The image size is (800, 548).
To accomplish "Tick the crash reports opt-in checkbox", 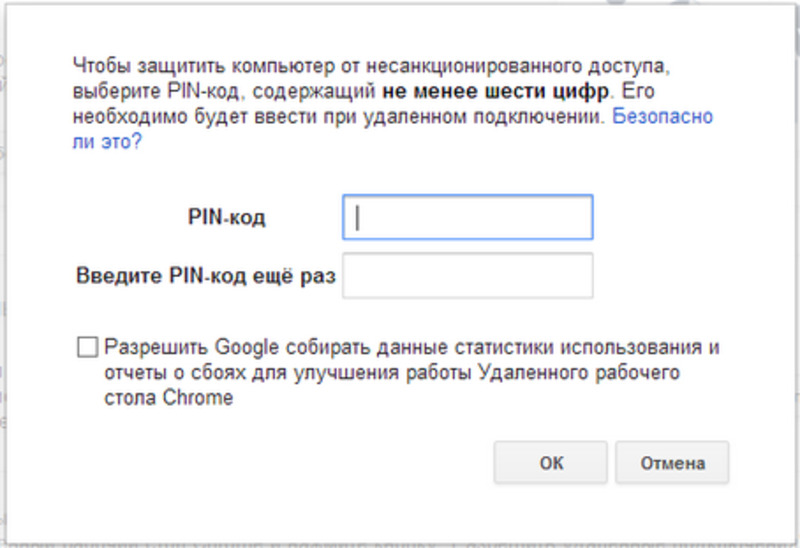I will click(87, 347).
